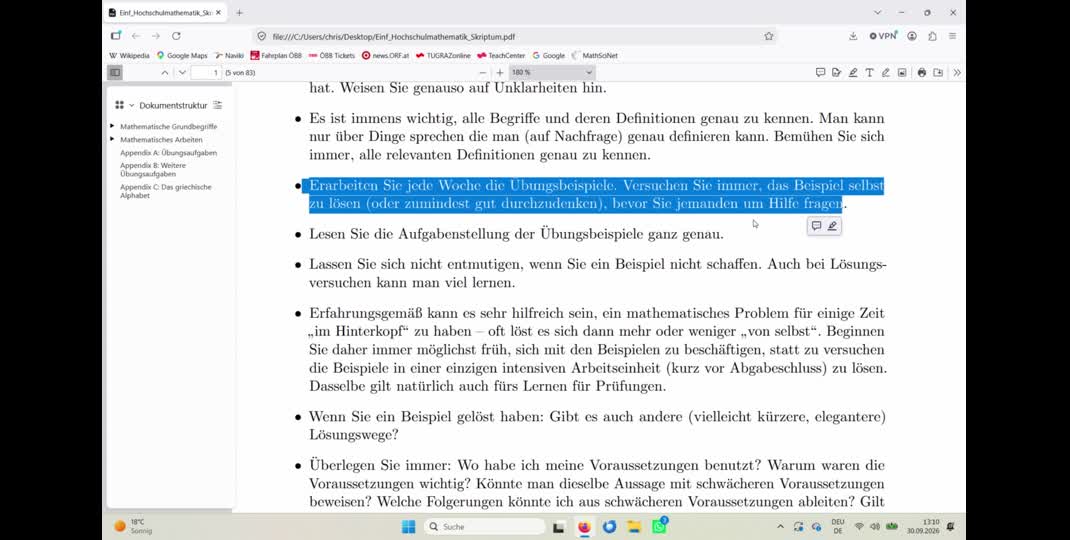Open a new browser tab

click(x=240, y=13)
